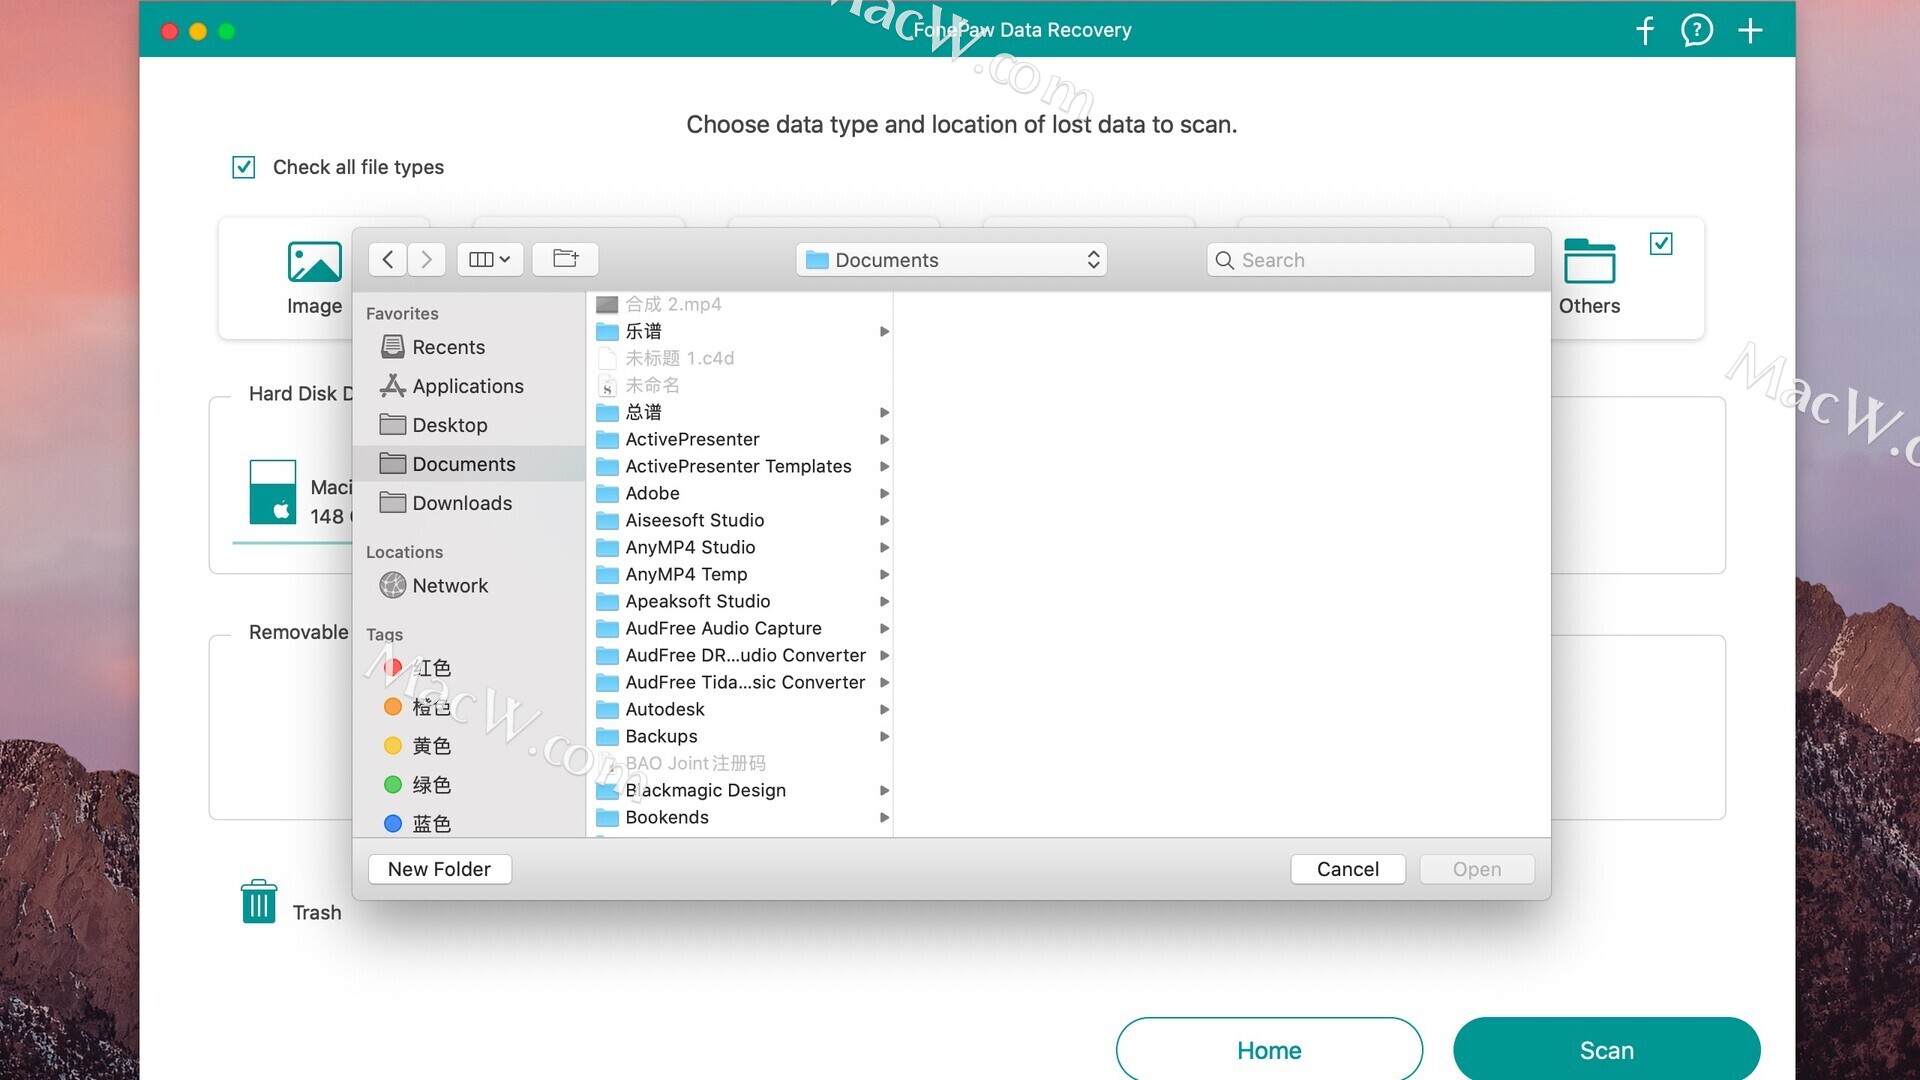Viewport: 1920px width, 1080px height.
Task: Open the Documents location popup
Action: tap(952, 260)
